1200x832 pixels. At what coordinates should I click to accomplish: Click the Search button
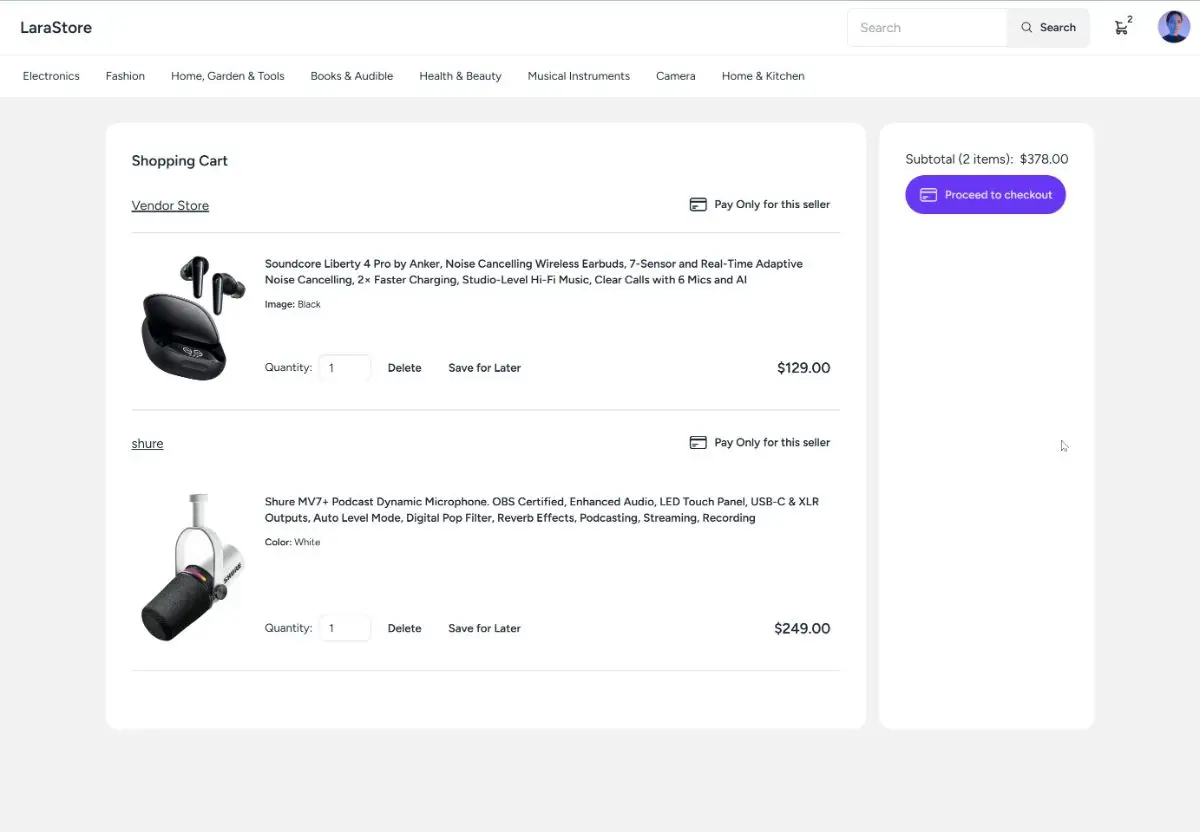pyautogui.click(x=1048, y=27)
